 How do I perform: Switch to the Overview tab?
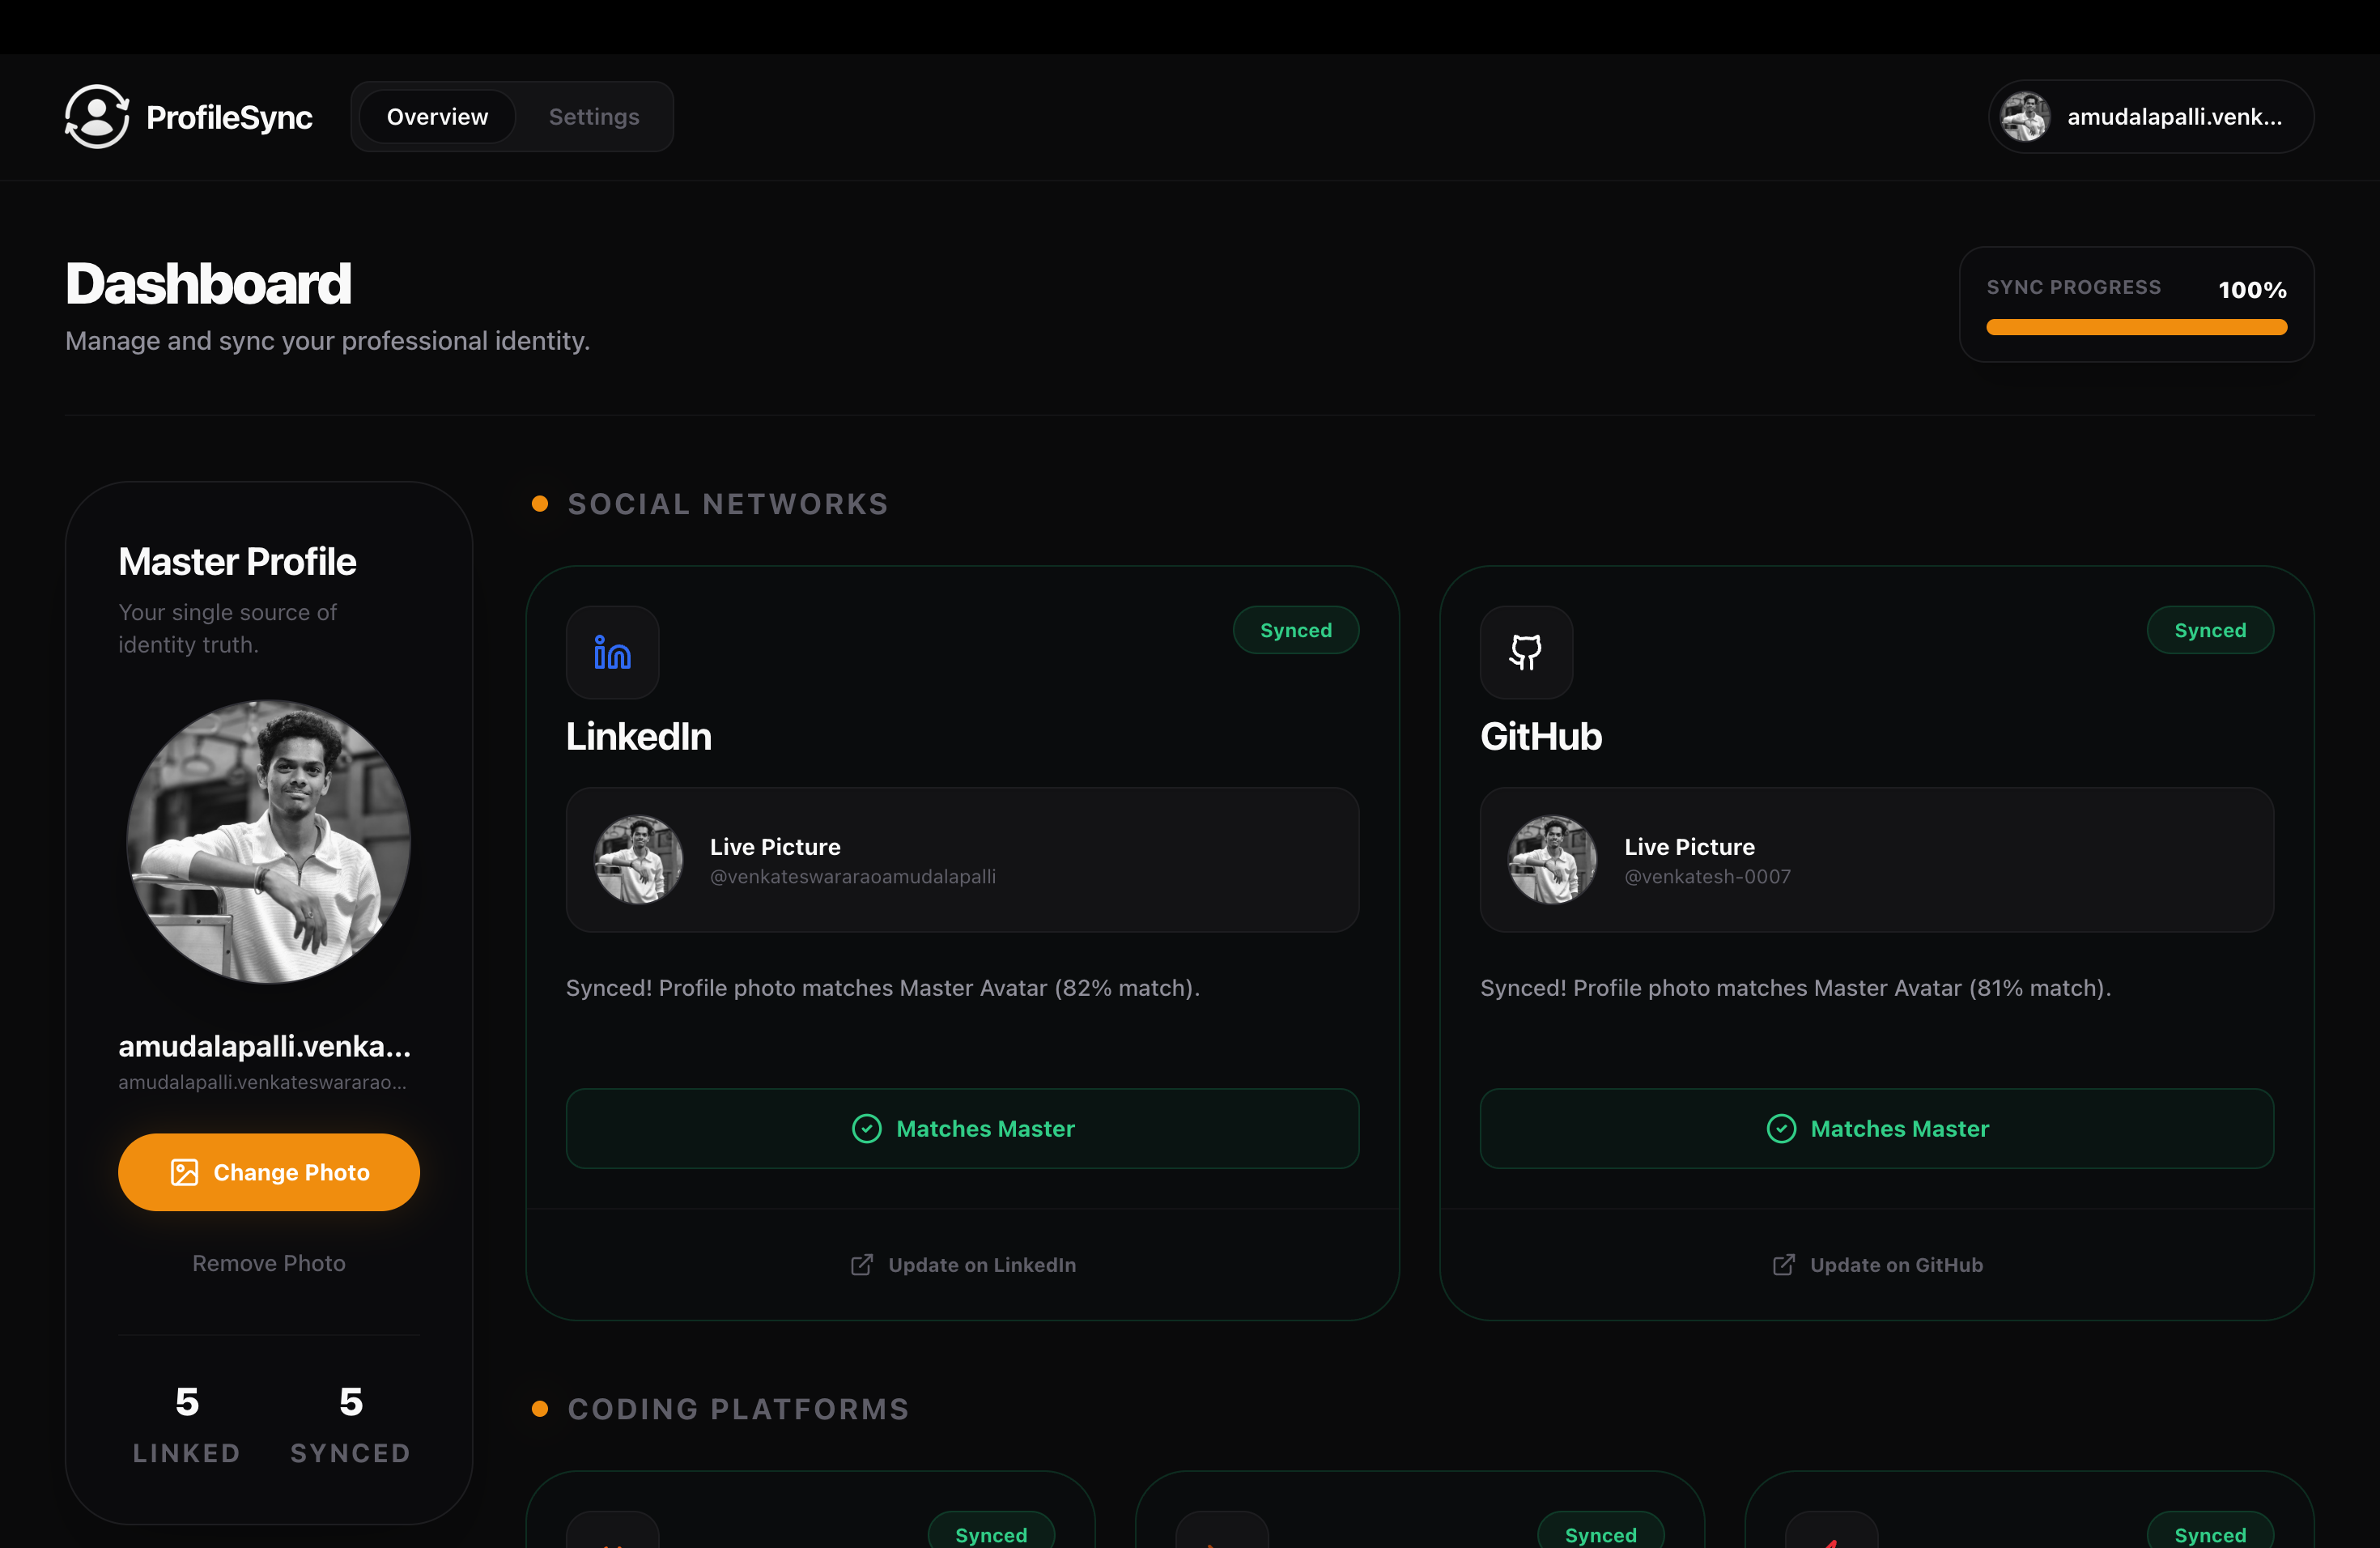point(437,117)
